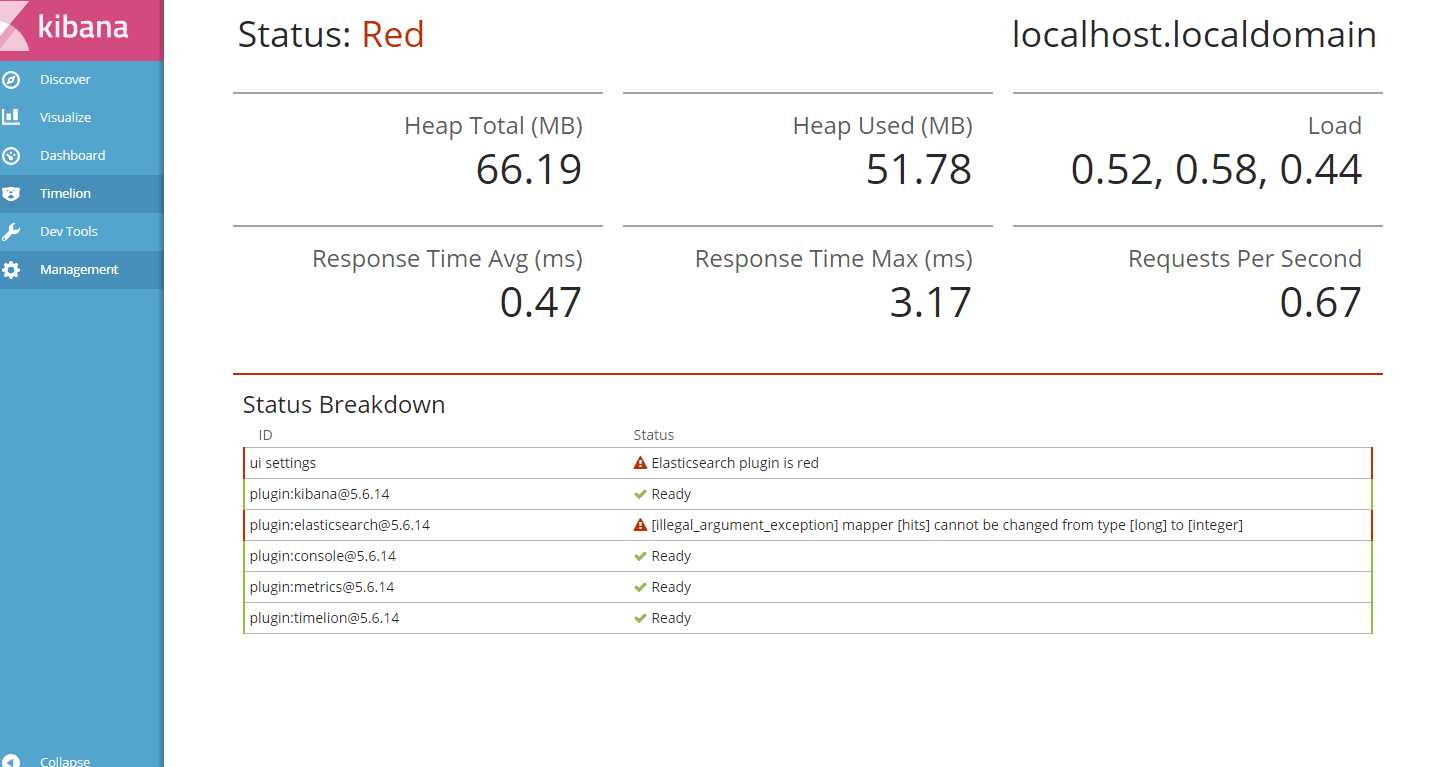Image resolution: width=1436 pixels, height=767 pixels.
Task: Click the Collapse arrow icon
Action: 11,761
